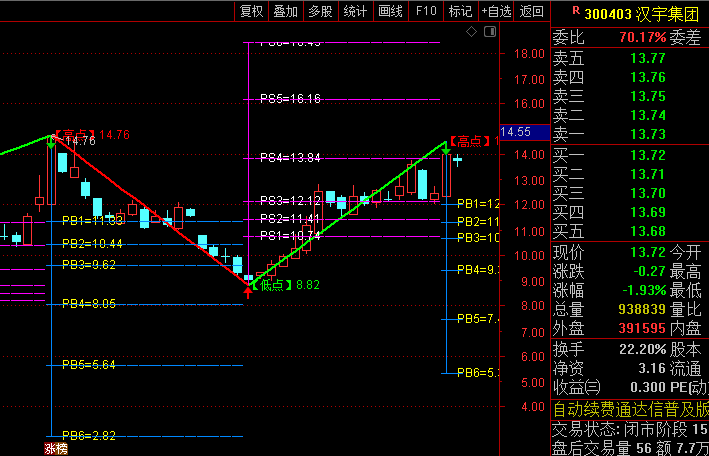
Task: Select the 标记 mark button
Action: pyautogui.click(x=460, y=11)
